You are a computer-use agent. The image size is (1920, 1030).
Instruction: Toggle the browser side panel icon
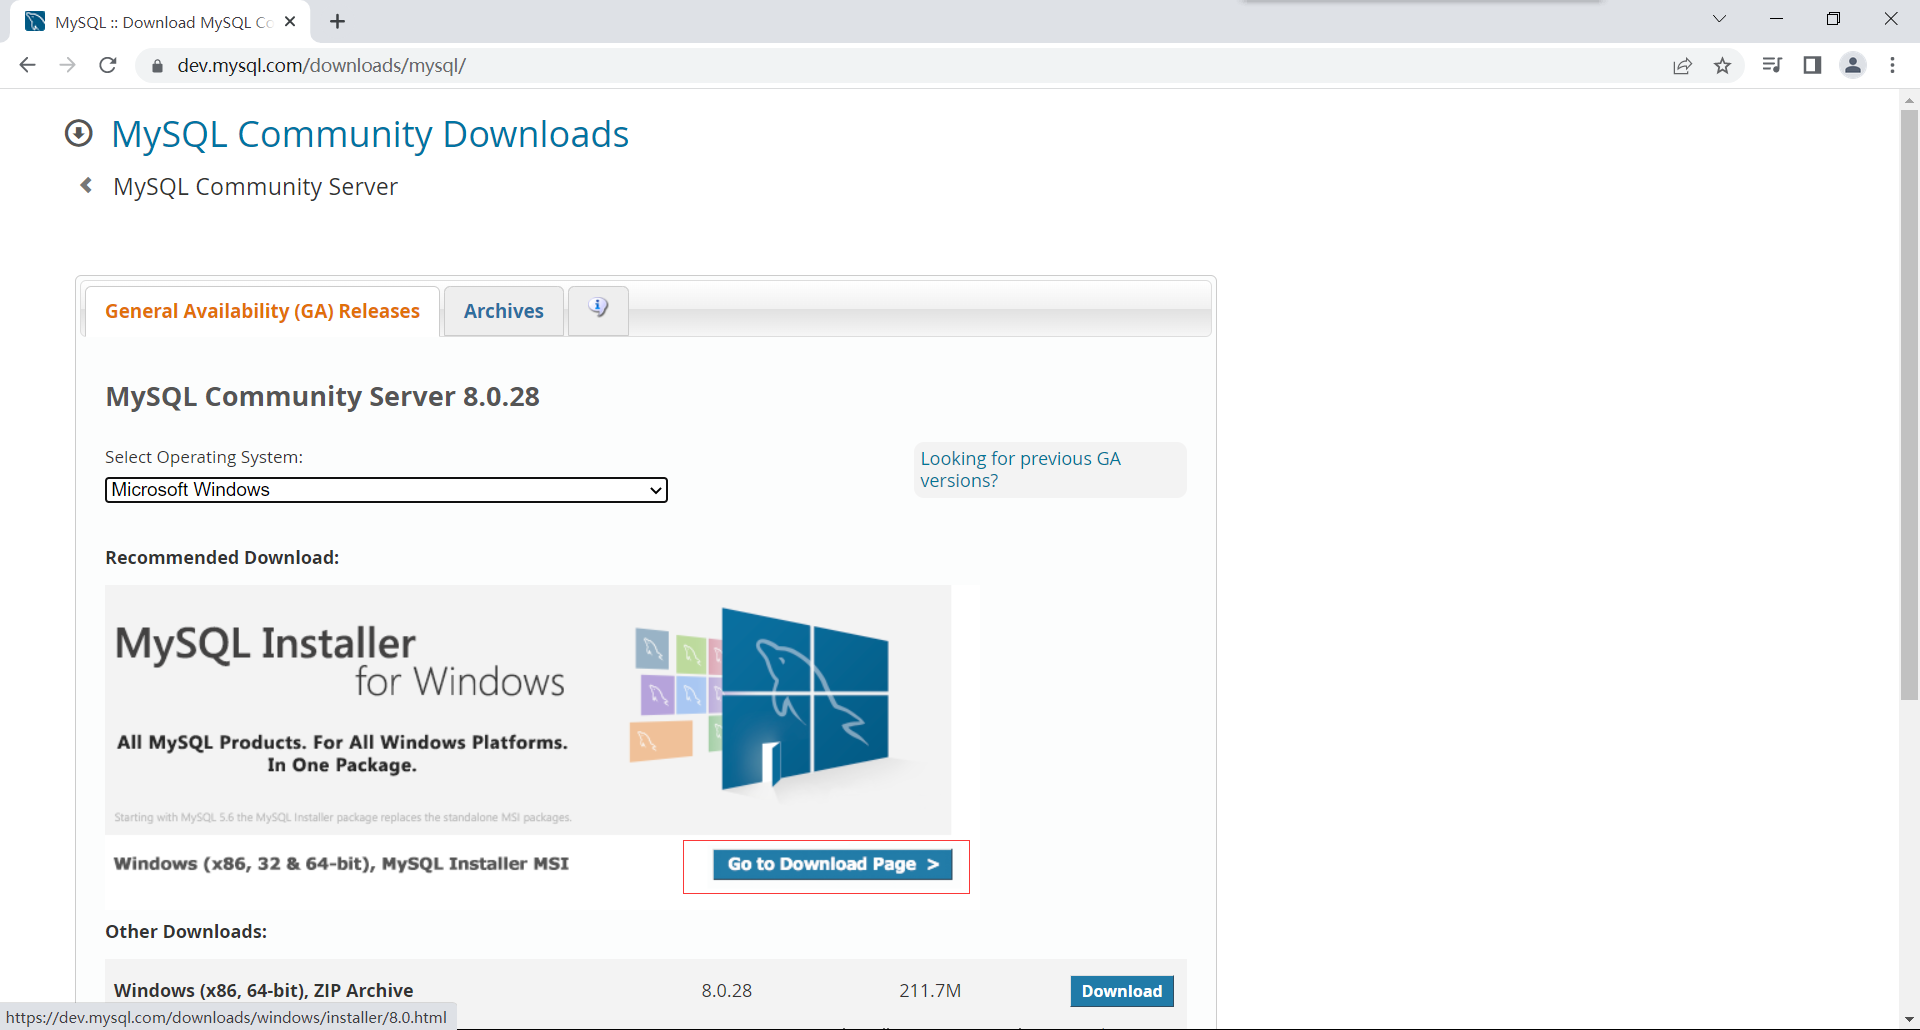click(x=1811, y=65)
